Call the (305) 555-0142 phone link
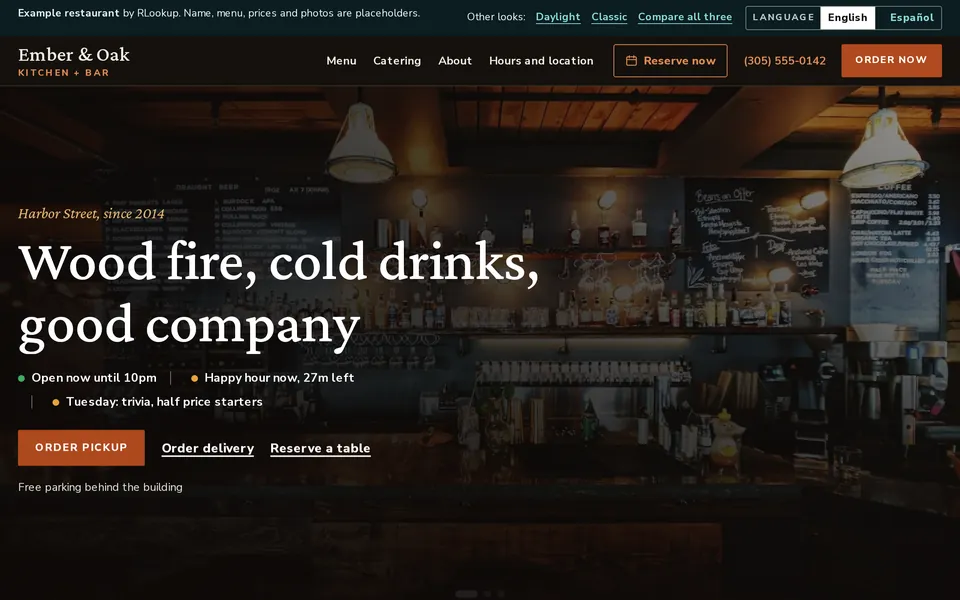Image resolution: width=960 pixels, height=600 pixels. click(785, 61)
